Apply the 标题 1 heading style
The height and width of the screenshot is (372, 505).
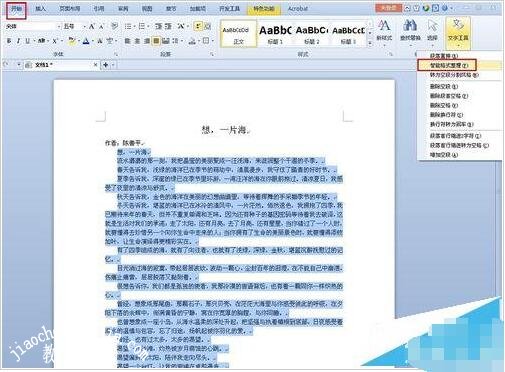click(x=275, y=34)
